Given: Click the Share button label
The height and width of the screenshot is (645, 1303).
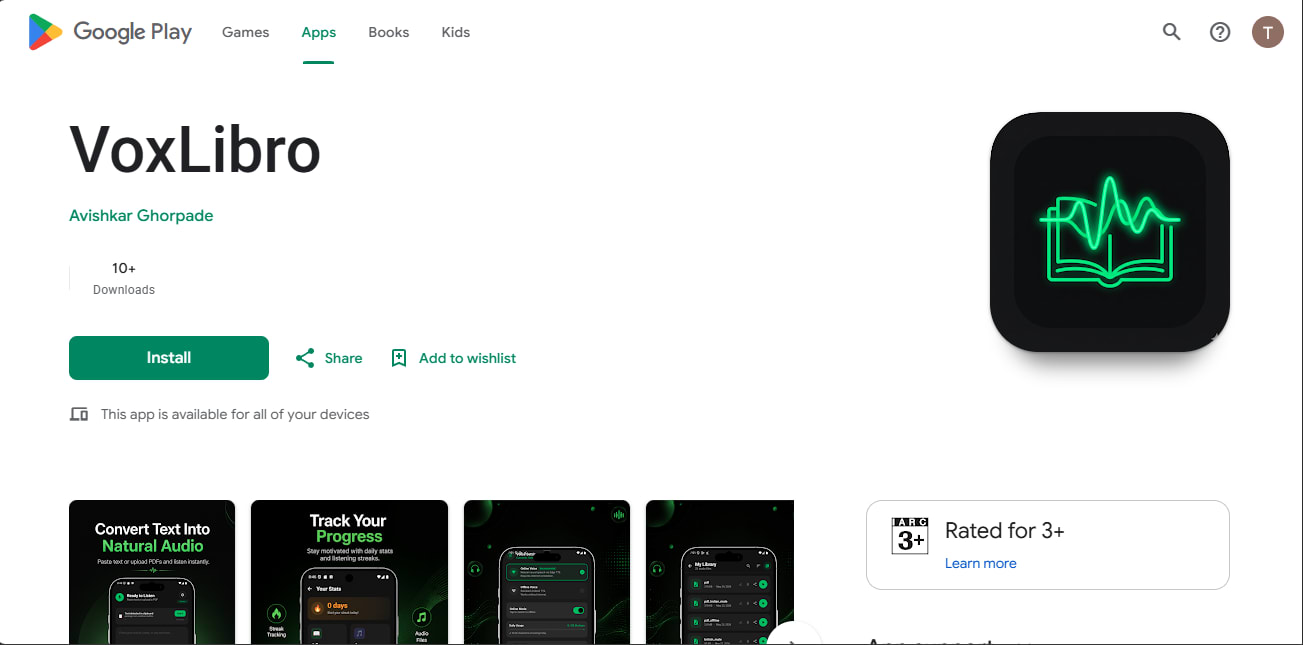Looking at the screenshot, I should pos(343,358).
